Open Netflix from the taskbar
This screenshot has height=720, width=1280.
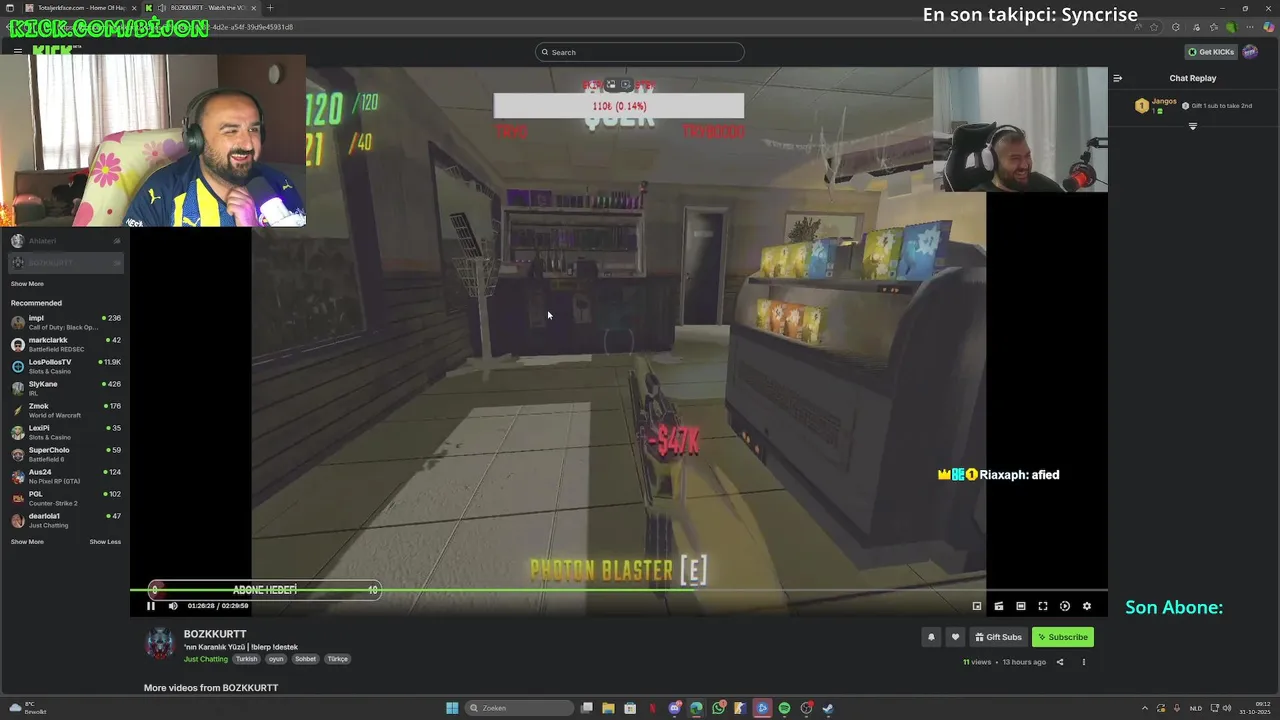pyautogui.click(x=653, y=708)
